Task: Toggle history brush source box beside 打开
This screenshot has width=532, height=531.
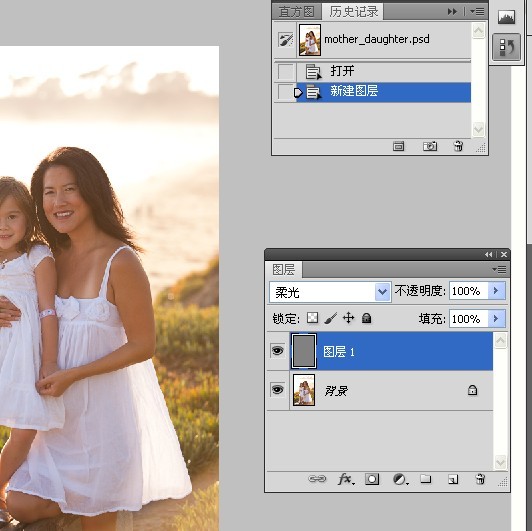Action: pyautogui.click(x=286, y=72)
